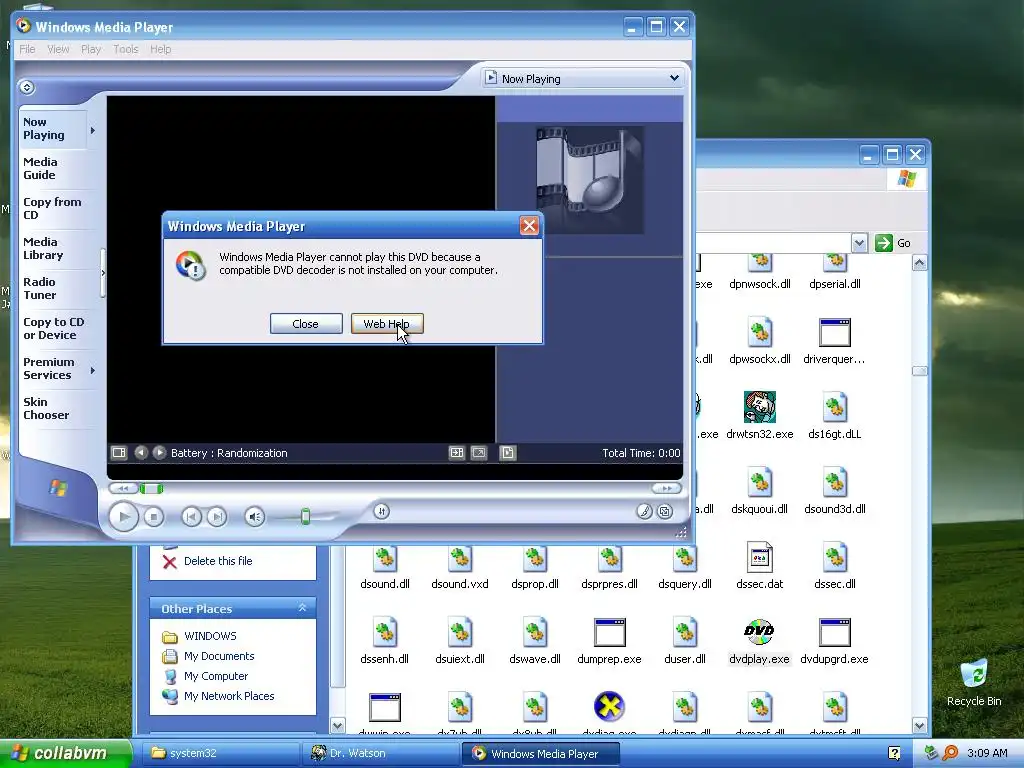The width and height of the screenshot is (1024, 768).
Task: Select ds16gt.dLL file icon
Action: 835,415
